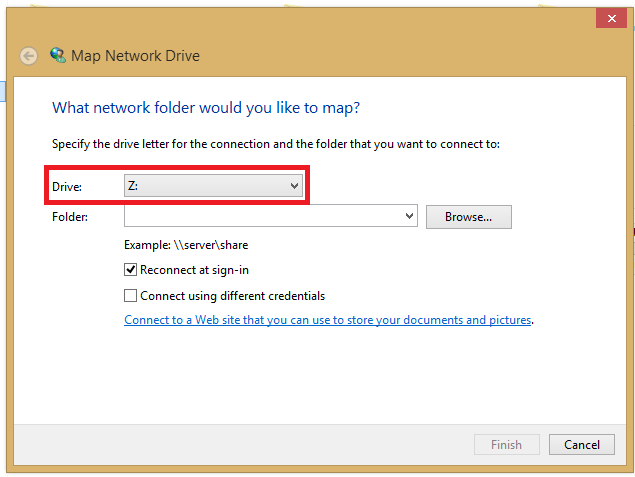Click the Drive: label
The image size is (635, 477).
coord(67,187)
